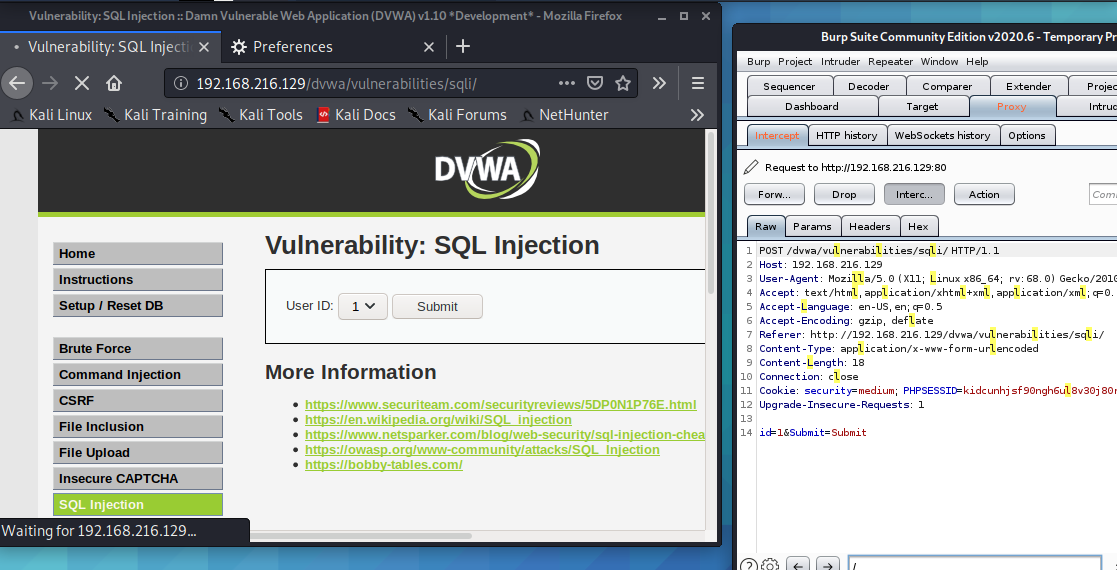Open File Upload sidebar link

(x=137, y=452)
